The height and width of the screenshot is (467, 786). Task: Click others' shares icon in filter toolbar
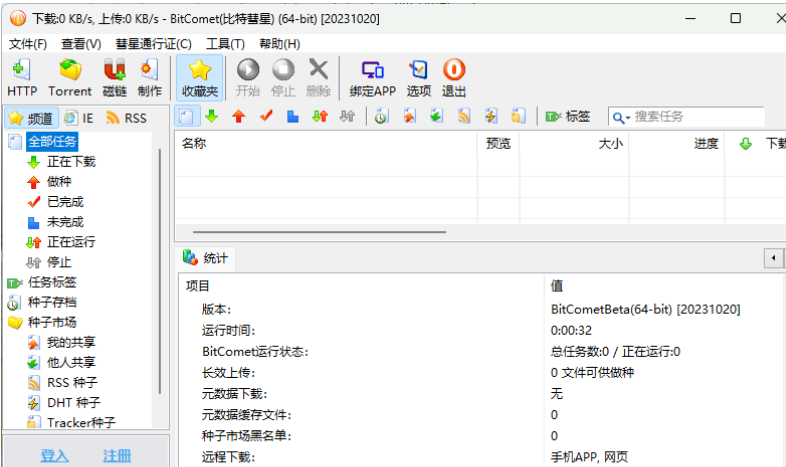[x=437, y=117]
